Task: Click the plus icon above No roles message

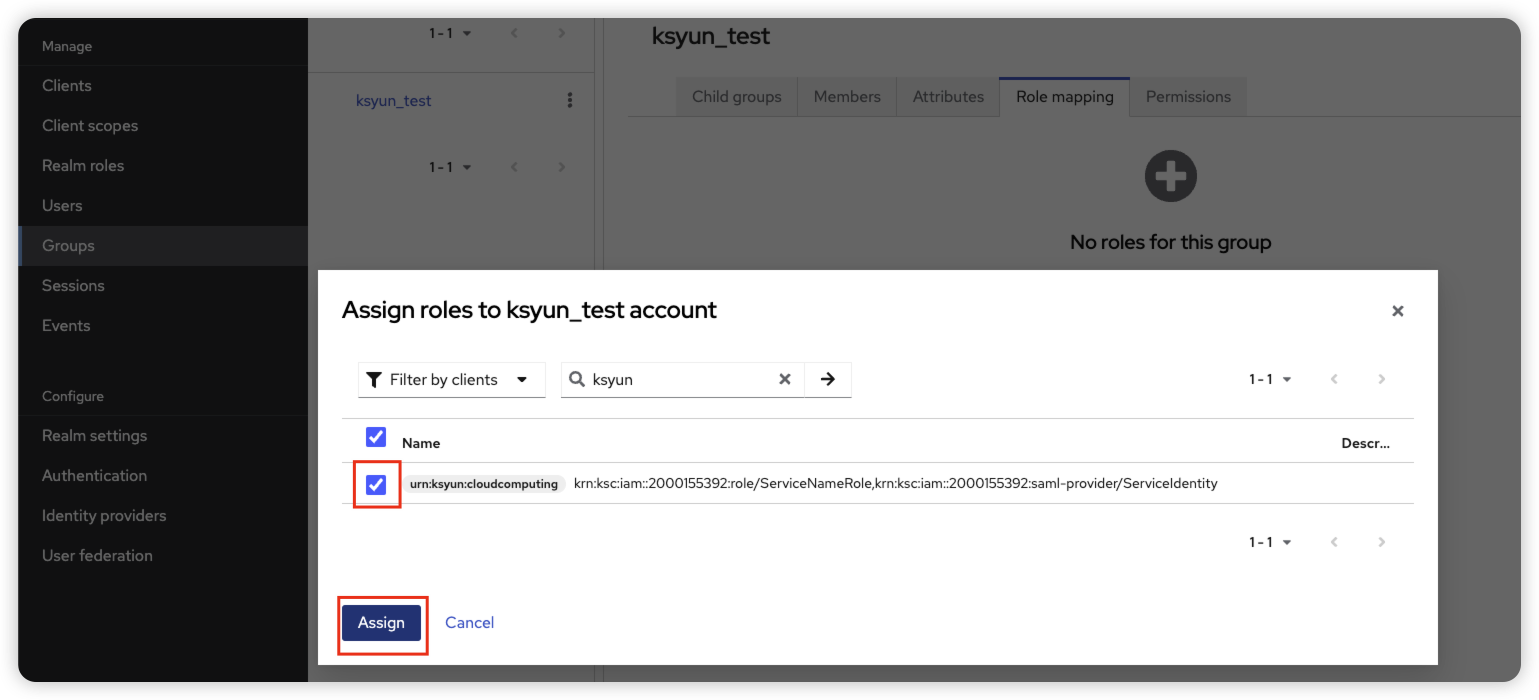Action: pos(1170,176)
